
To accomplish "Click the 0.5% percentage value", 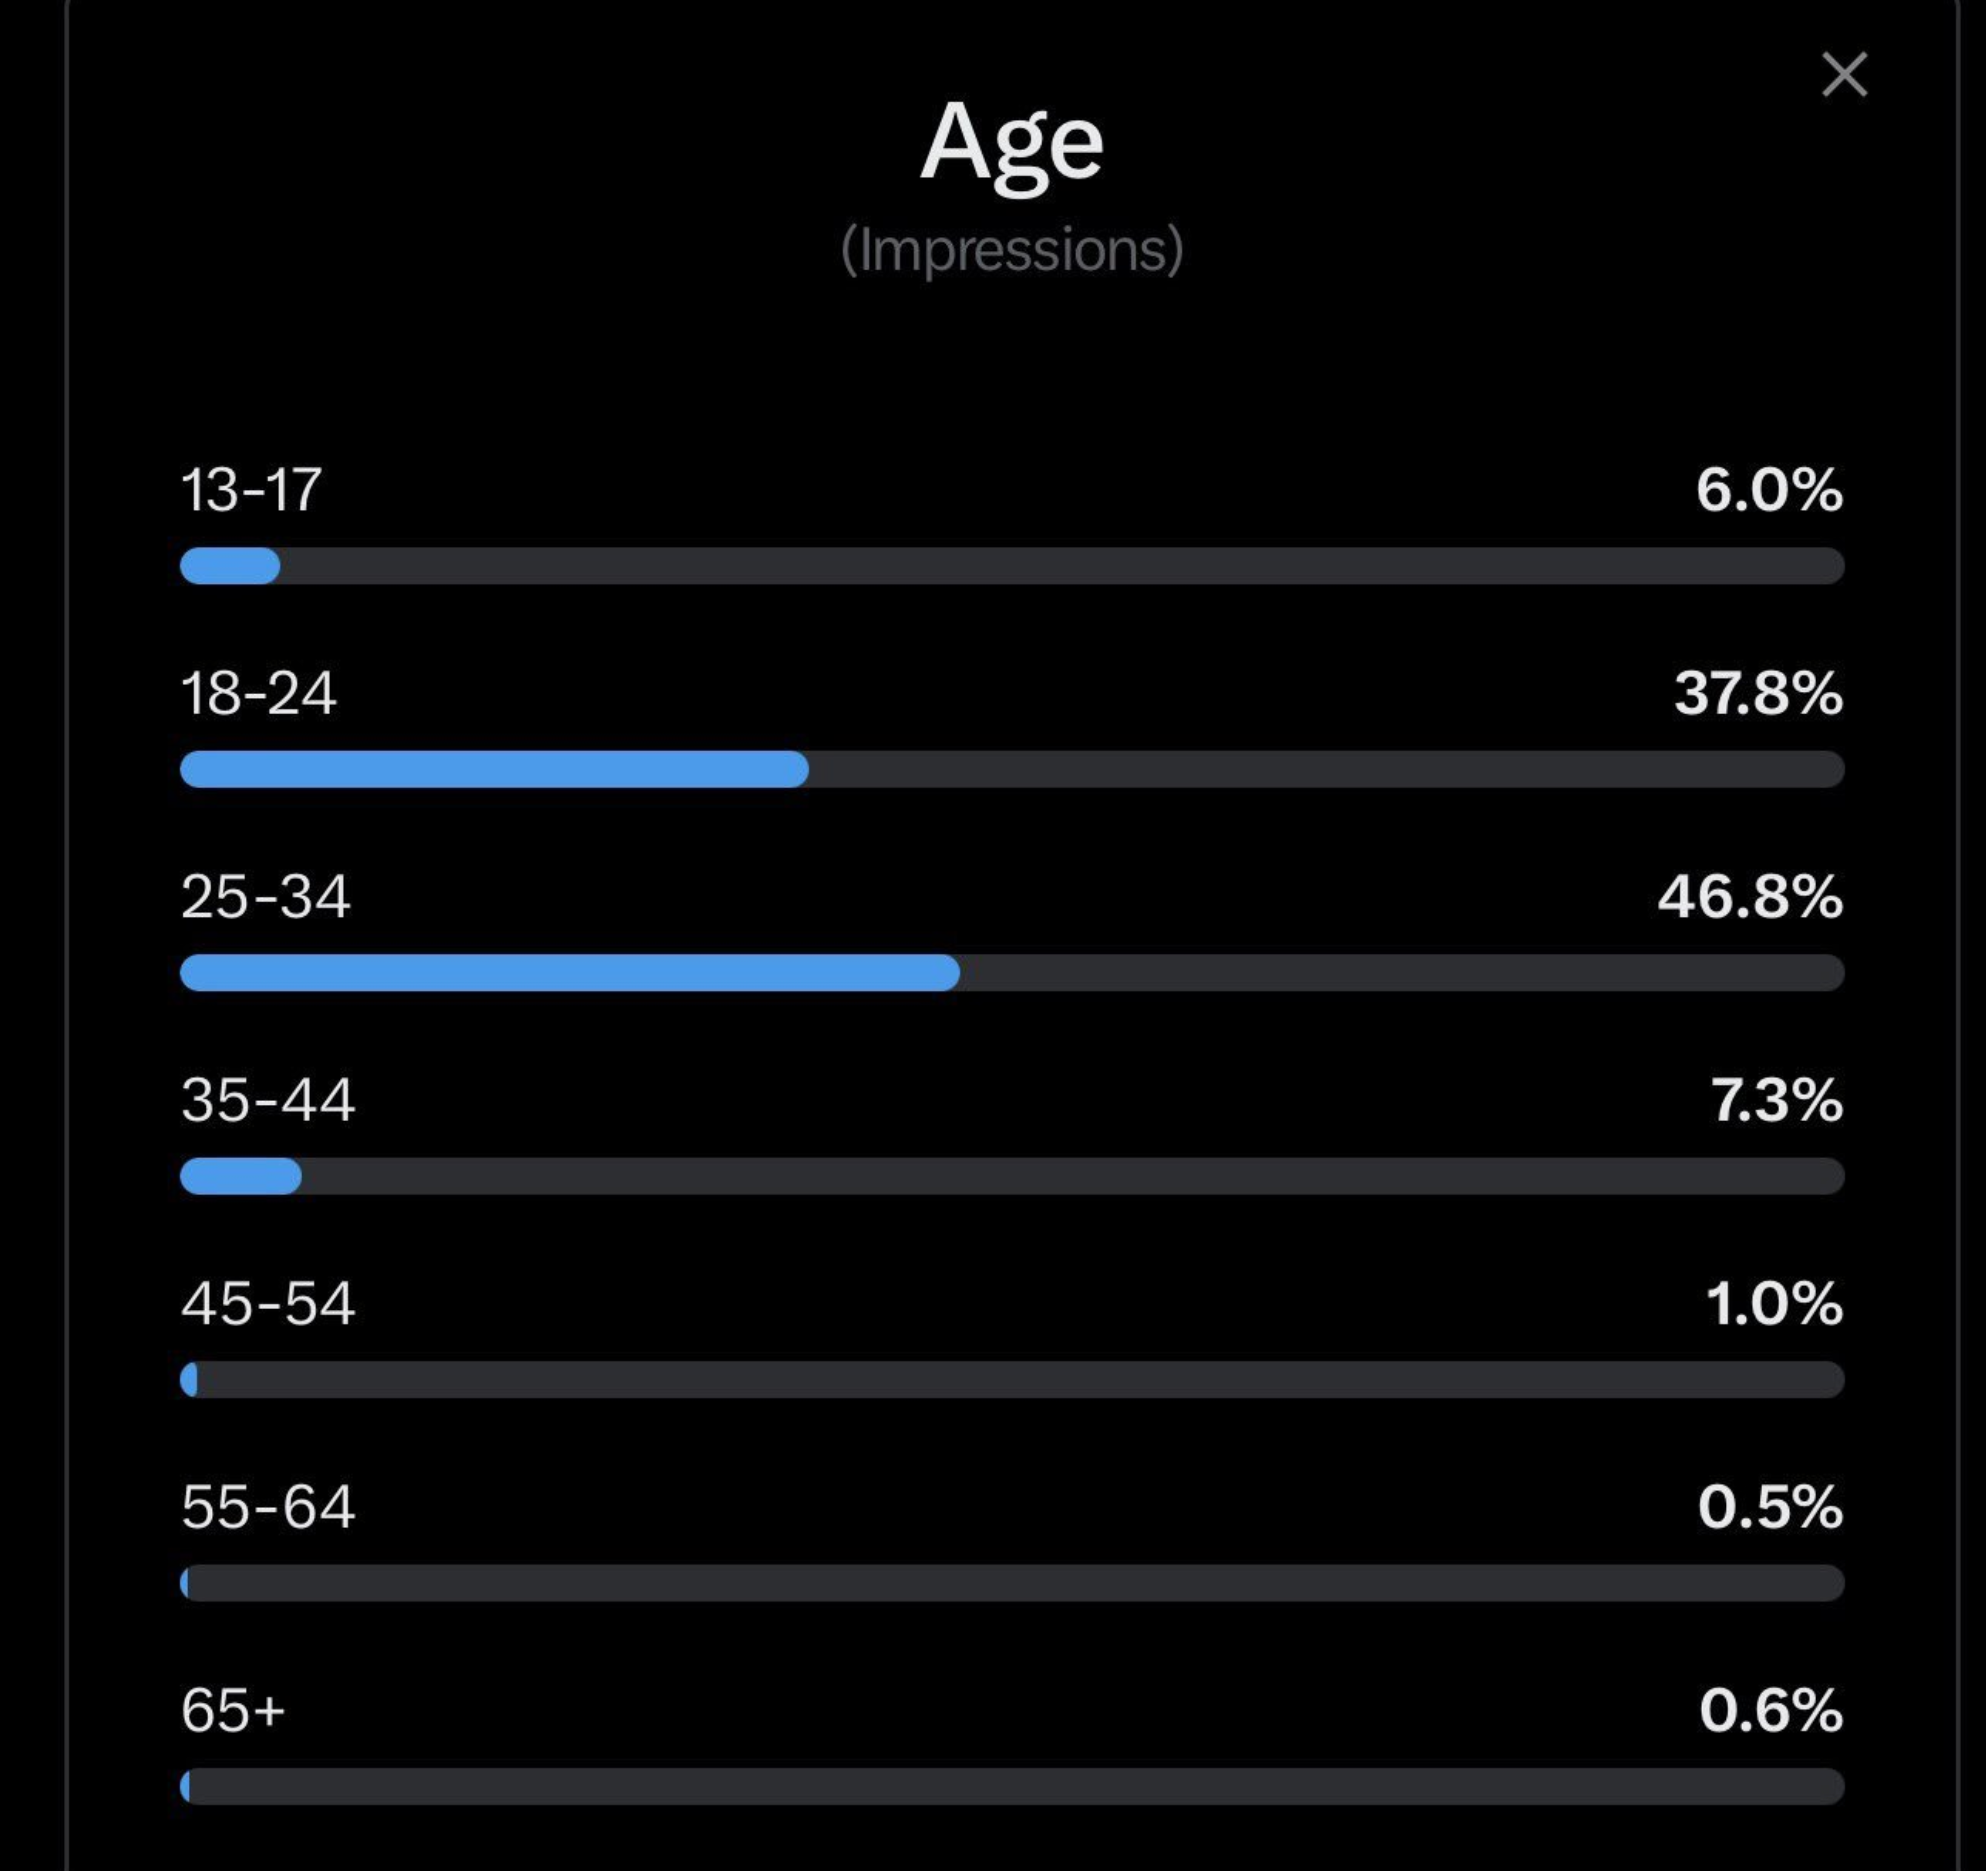I will click(1769, 1507).
